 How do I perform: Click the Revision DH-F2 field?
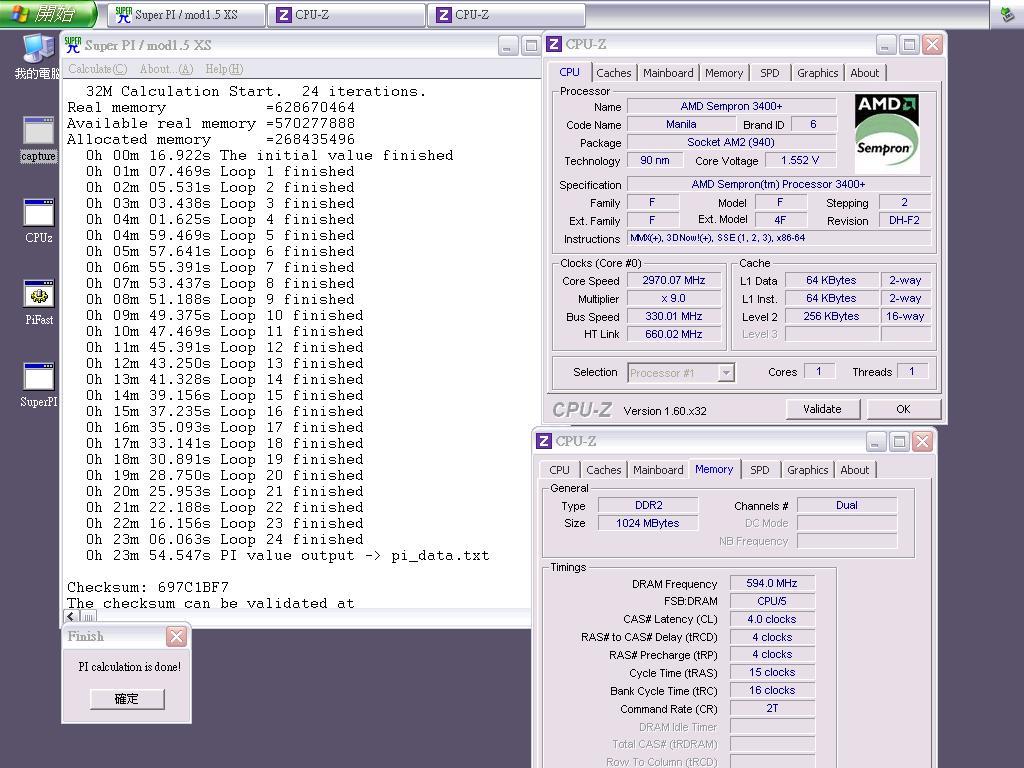pyautogui.click(x=904, y=220)
